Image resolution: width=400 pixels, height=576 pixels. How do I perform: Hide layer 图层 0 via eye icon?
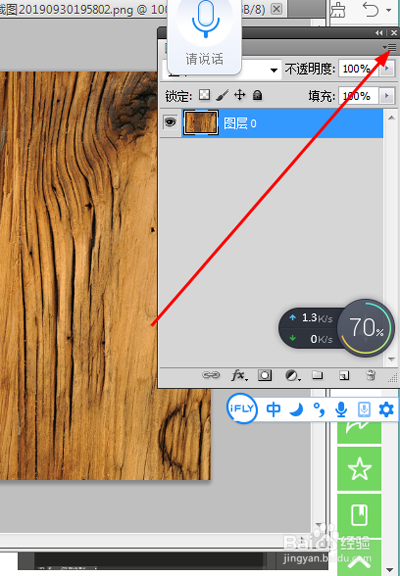point(170,122)
